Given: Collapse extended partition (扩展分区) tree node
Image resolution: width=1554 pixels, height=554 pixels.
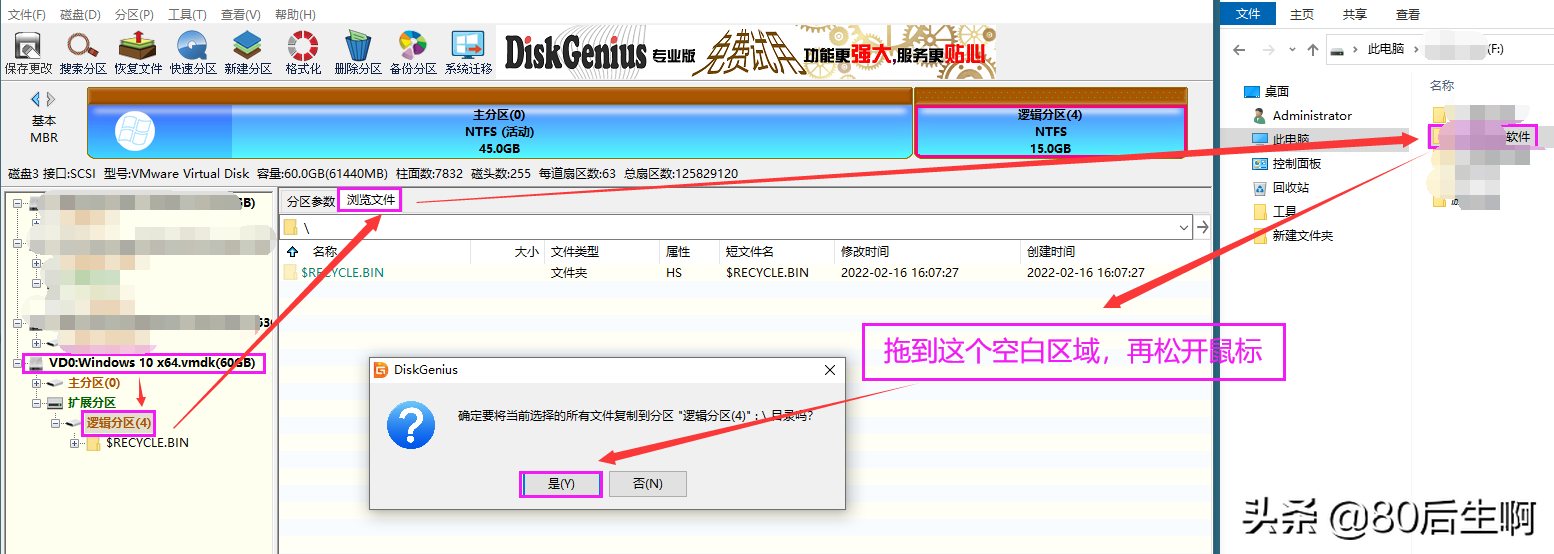Looking at the screenshot, I should (37, 403).
